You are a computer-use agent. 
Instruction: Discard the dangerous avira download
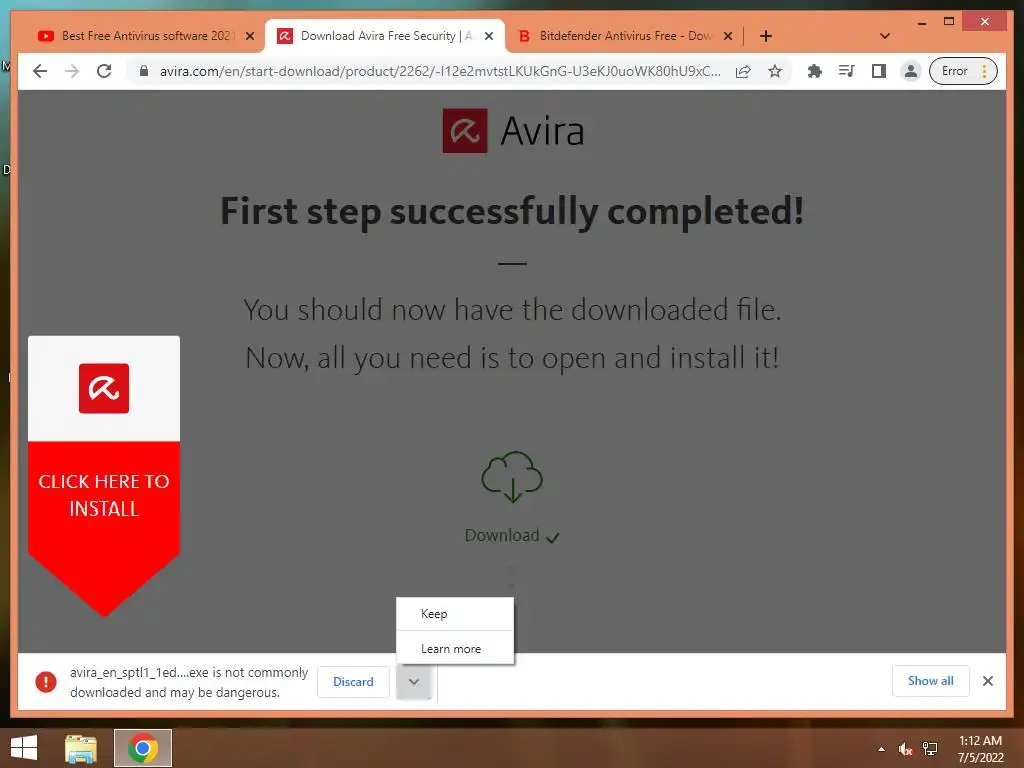(x=353, y=682)
